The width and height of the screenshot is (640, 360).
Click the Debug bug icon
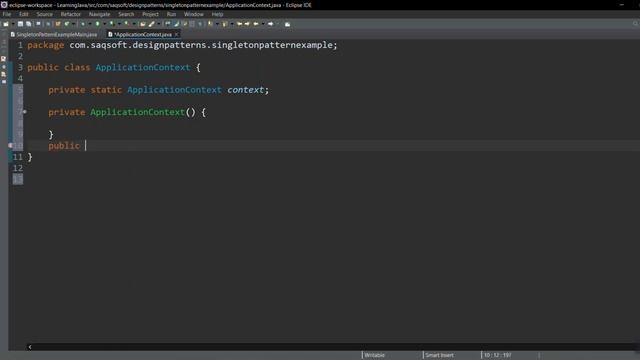pyautogui.click(x=83, y=24)
